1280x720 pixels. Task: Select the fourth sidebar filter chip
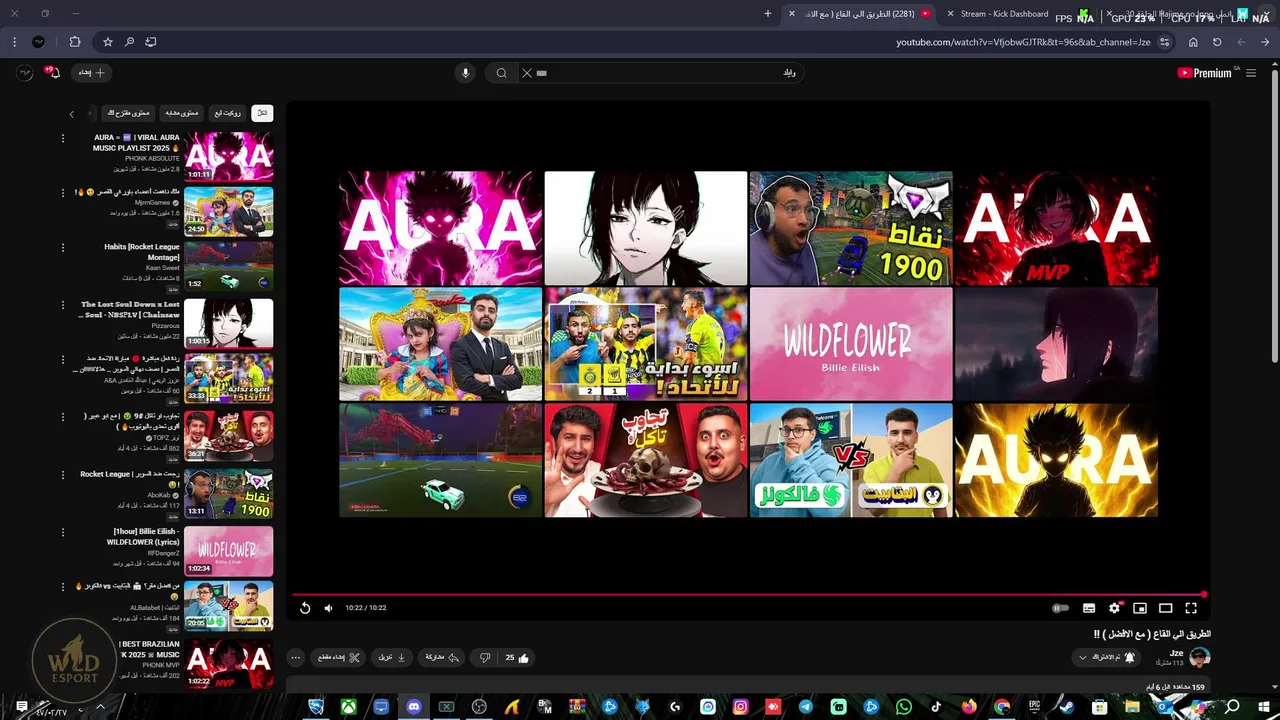[x=129, y=113]
